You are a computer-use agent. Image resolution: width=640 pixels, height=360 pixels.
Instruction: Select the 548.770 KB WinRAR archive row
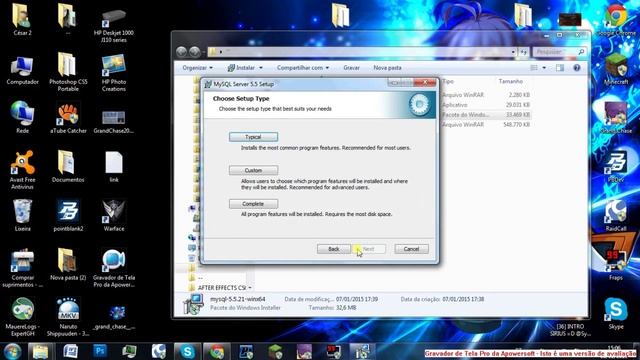click(x=486, y=124)
